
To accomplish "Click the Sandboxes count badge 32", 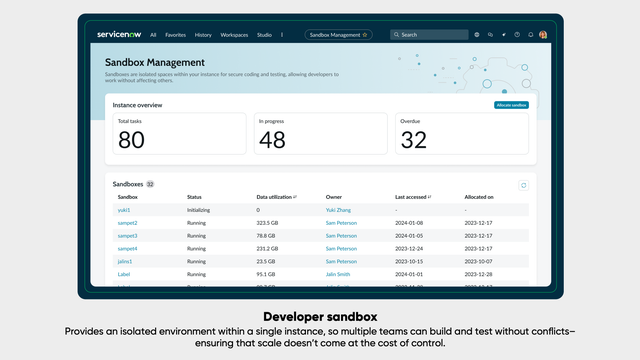I will pyautogui.click(x=150, y=184).
